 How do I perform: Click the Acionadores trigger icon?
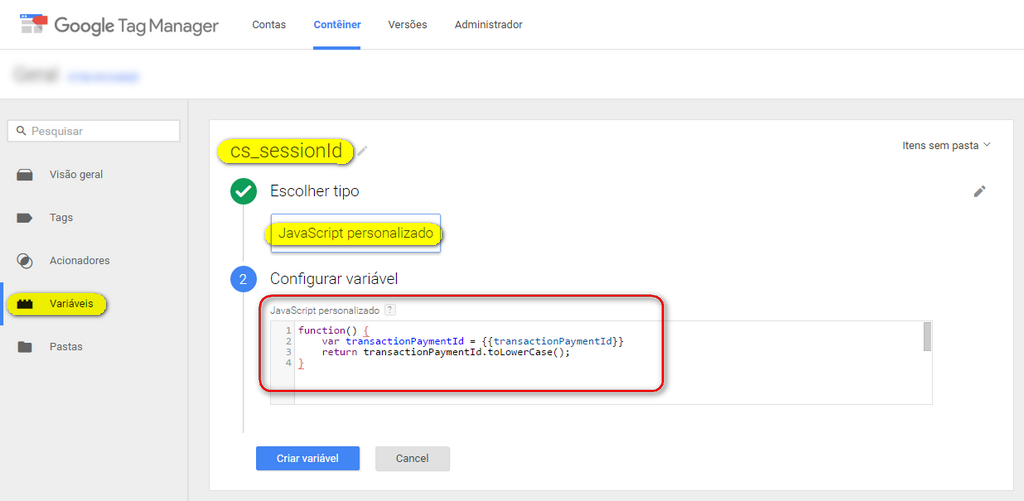pyautogui.click(x=25, y=261)
